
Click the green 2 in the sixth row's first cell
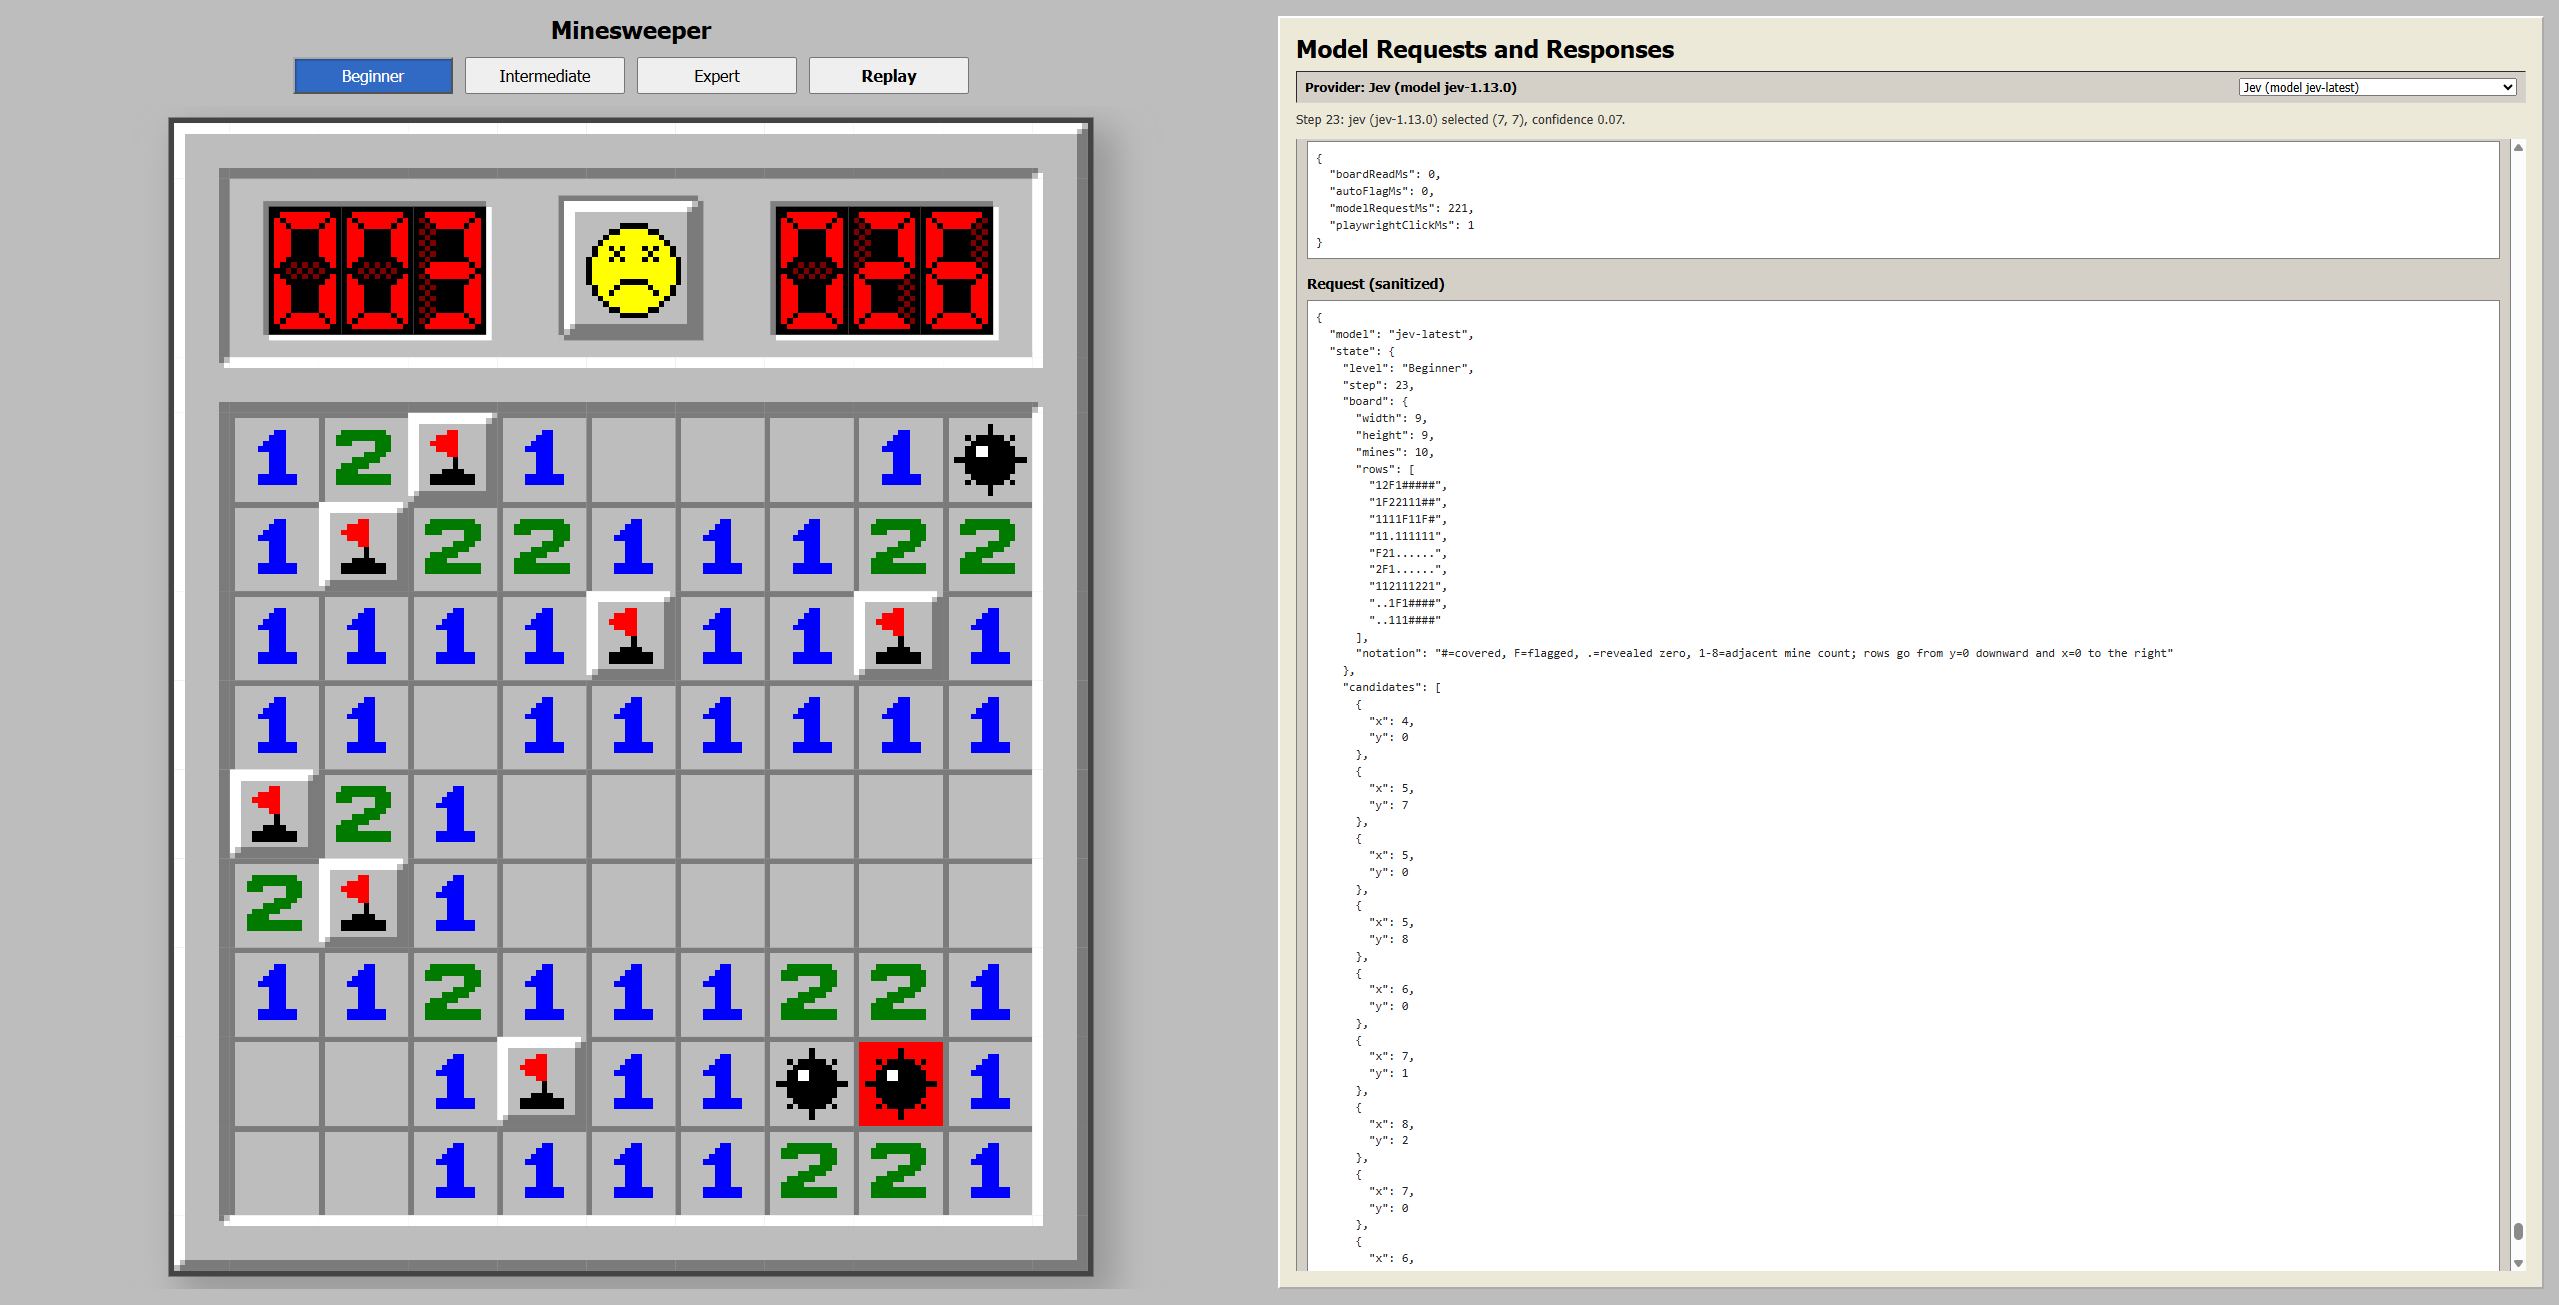tap(276, 904)
